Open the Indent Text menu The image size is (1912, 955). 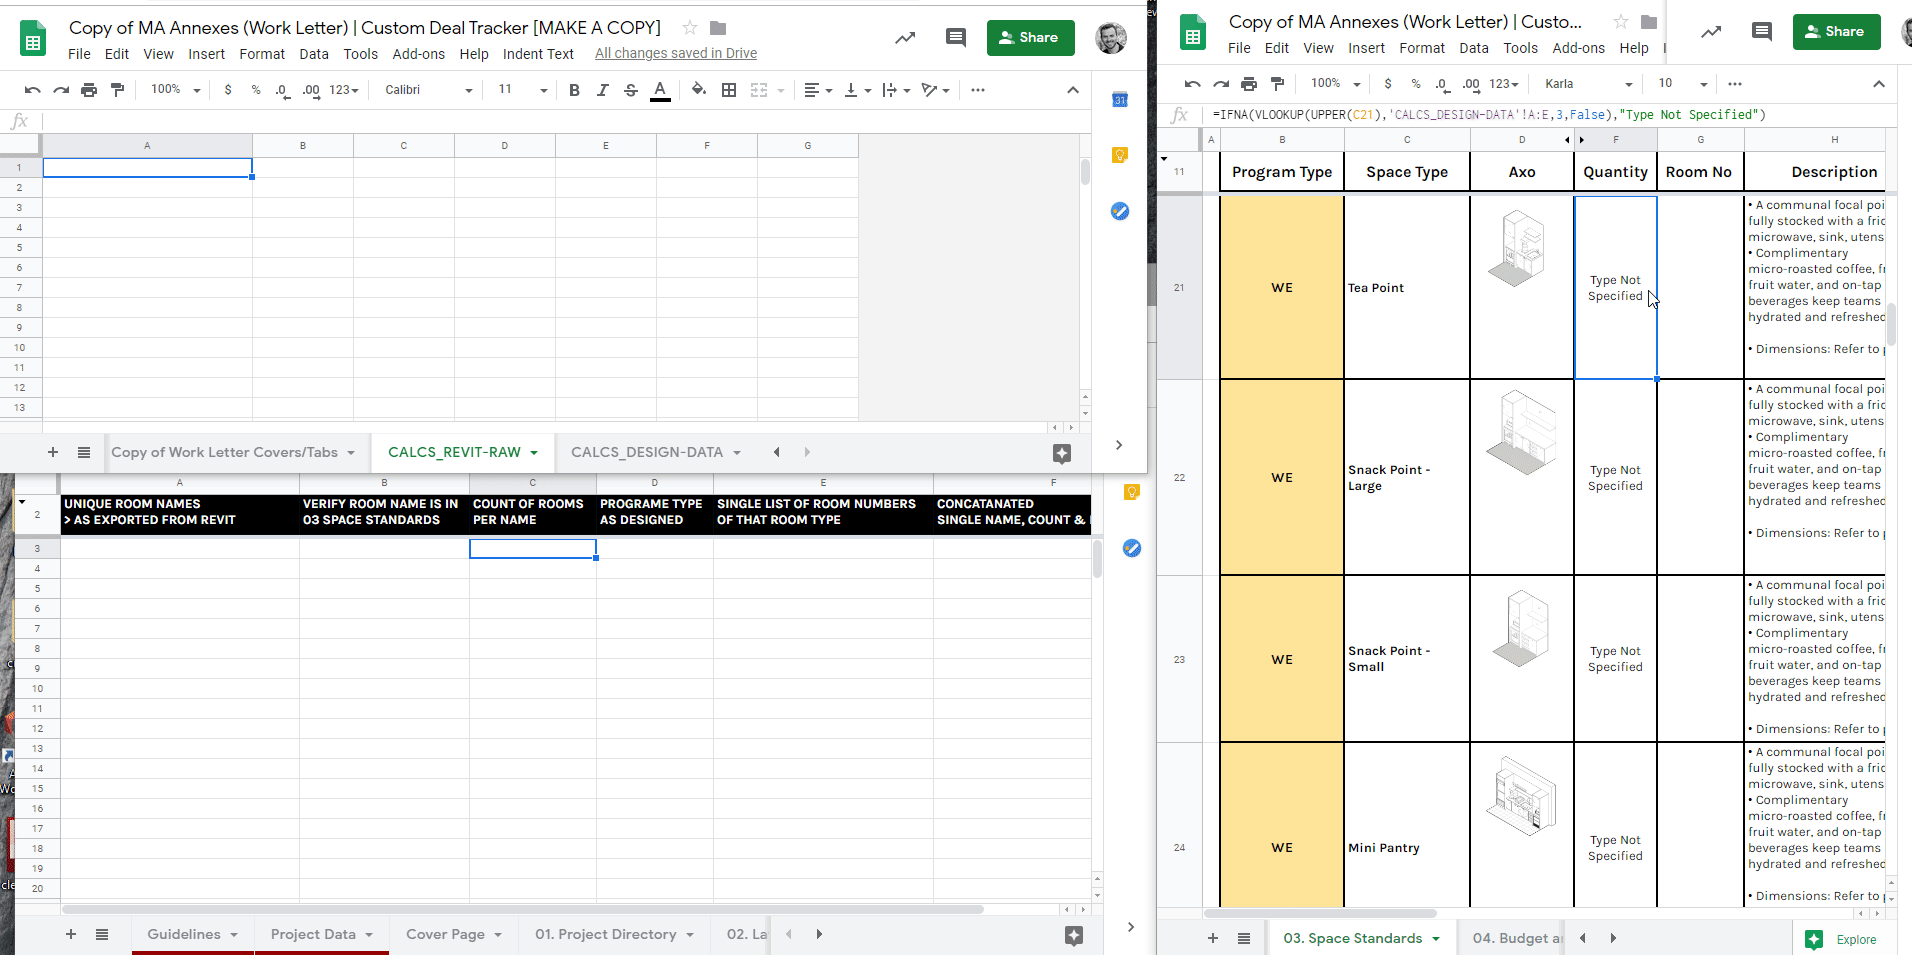[x=538, y=54]
